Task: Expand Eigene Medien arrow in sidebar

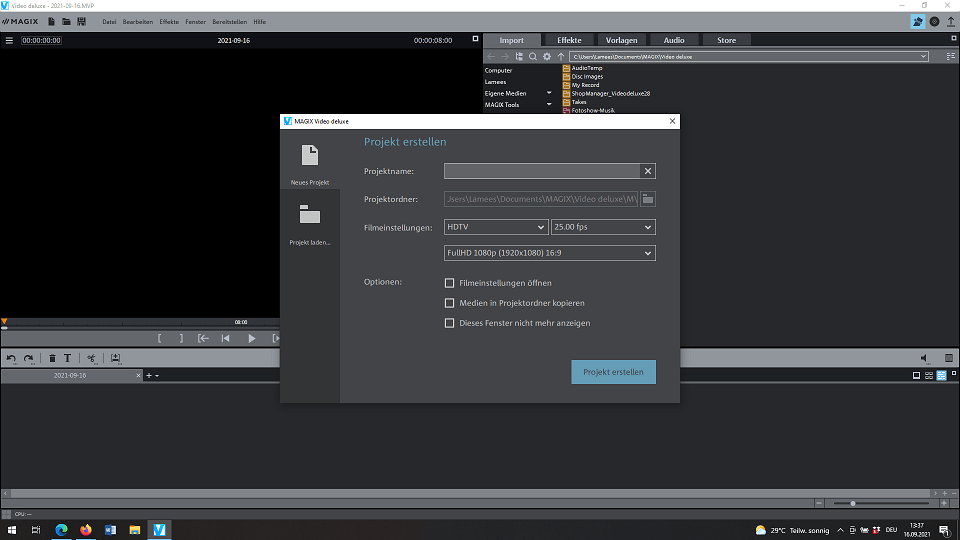Action: pos(549,93)
